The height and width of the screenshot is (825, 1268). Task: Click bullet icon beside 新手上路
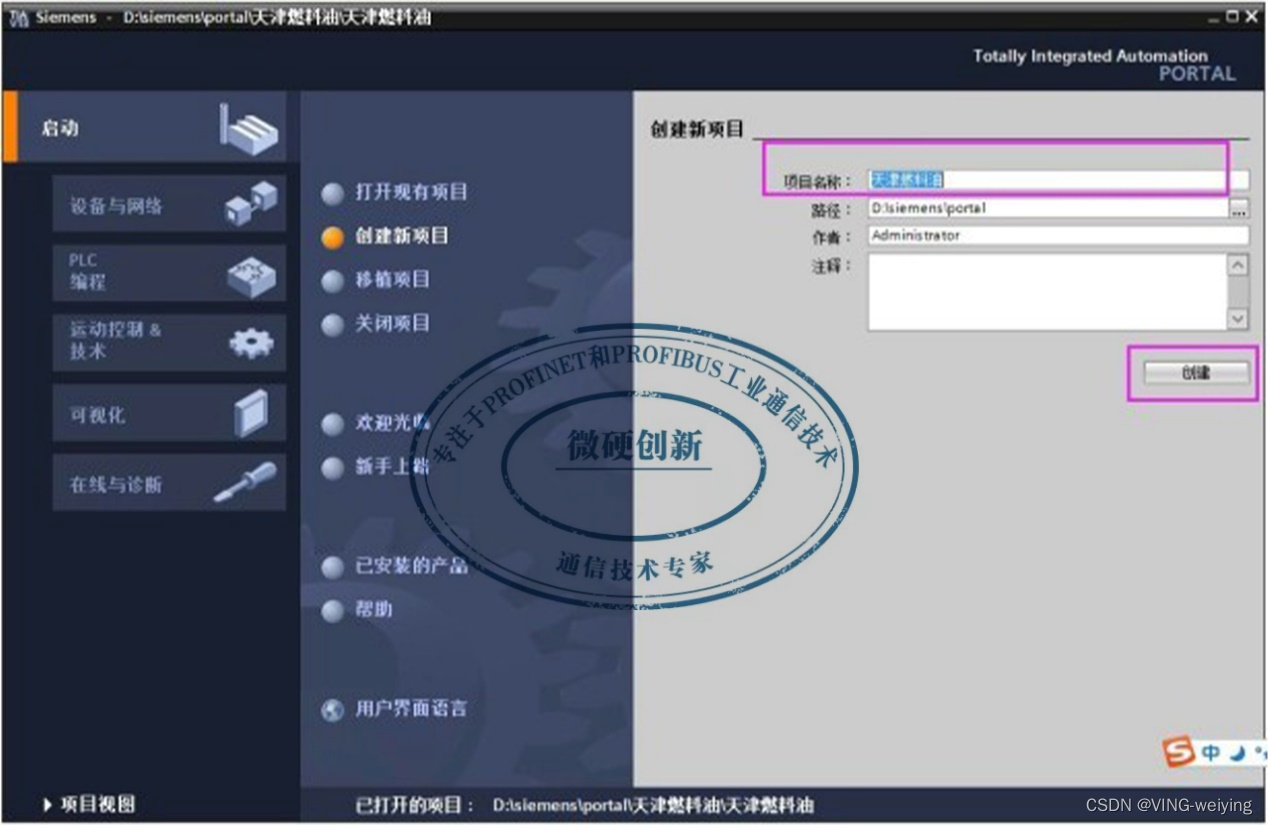click(x=333, y=468)
